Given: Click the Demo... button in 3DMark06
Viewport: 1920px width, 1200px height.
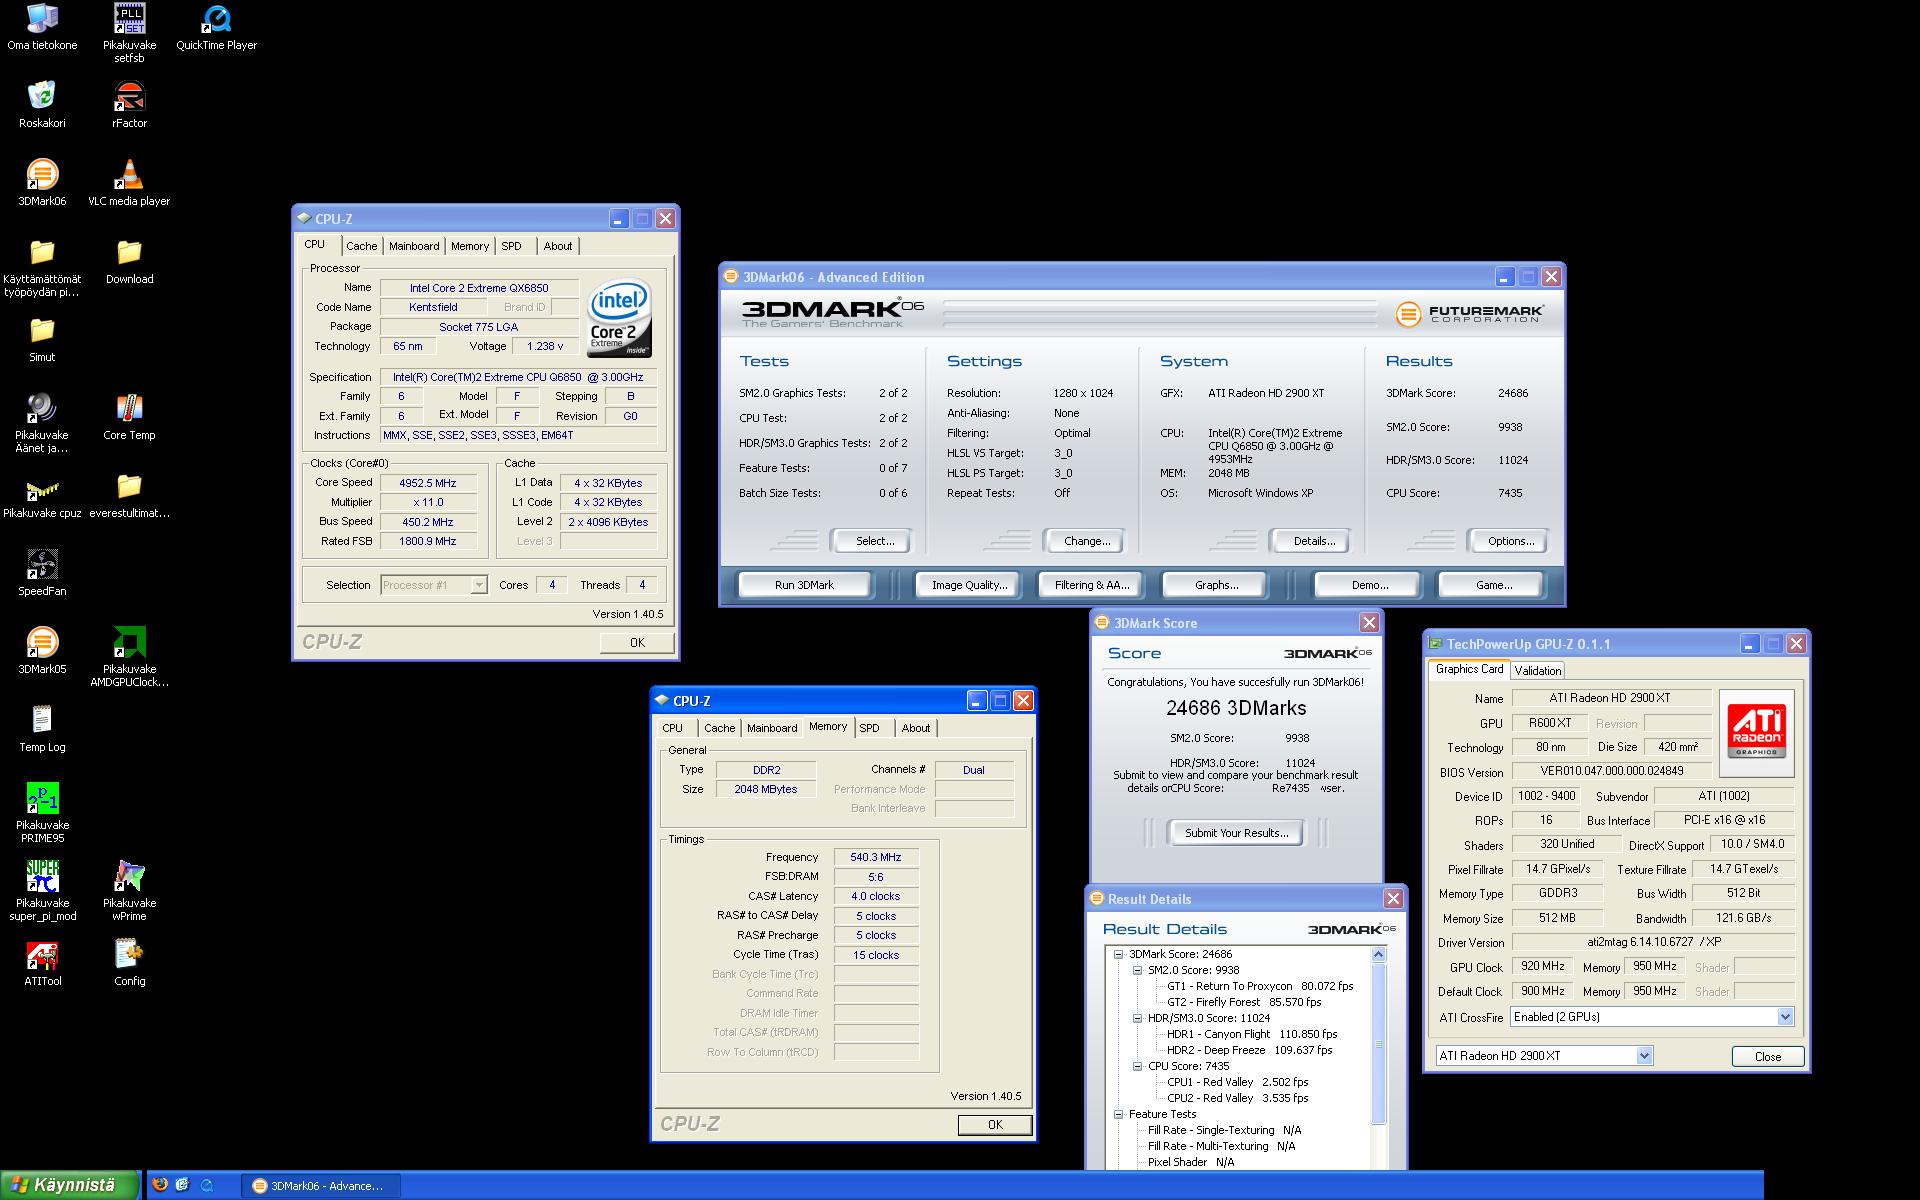Looking at the screenshot, I should click(1369, 585).
